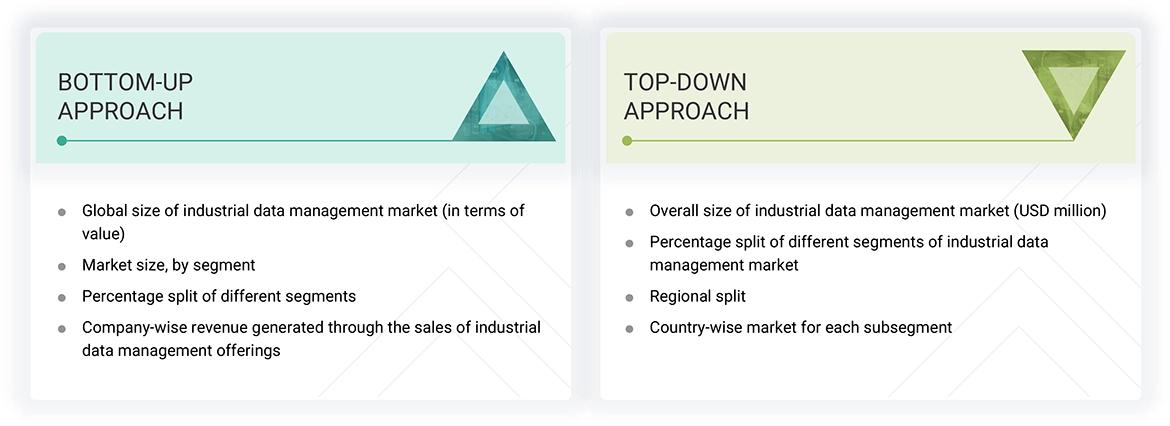Select the company-wise revenue bullet text

coord(311,337)
